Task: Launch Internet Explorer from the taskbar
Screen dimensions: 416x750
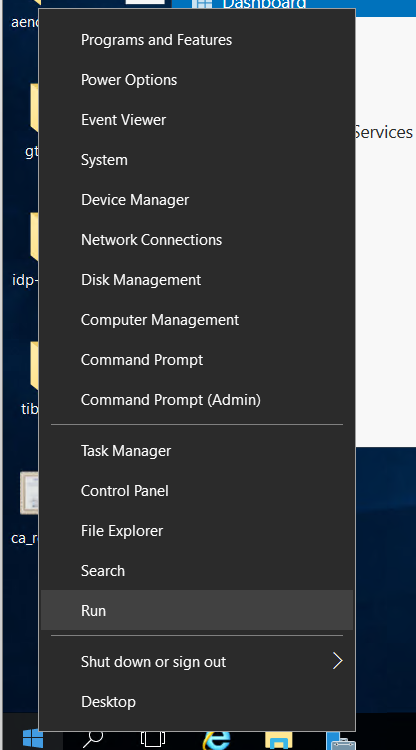Action: 216,740
